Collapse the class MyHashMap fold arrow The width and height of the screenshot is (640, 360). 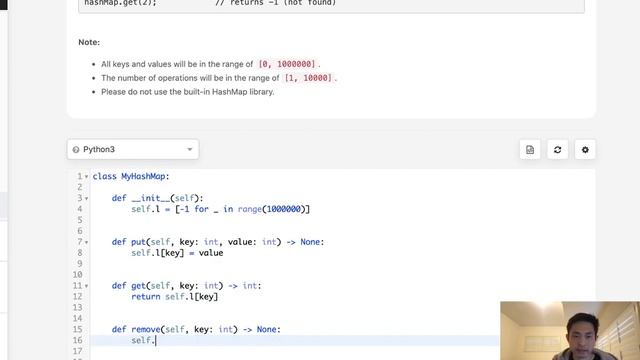pyautogui.click(x=87, y=177)
